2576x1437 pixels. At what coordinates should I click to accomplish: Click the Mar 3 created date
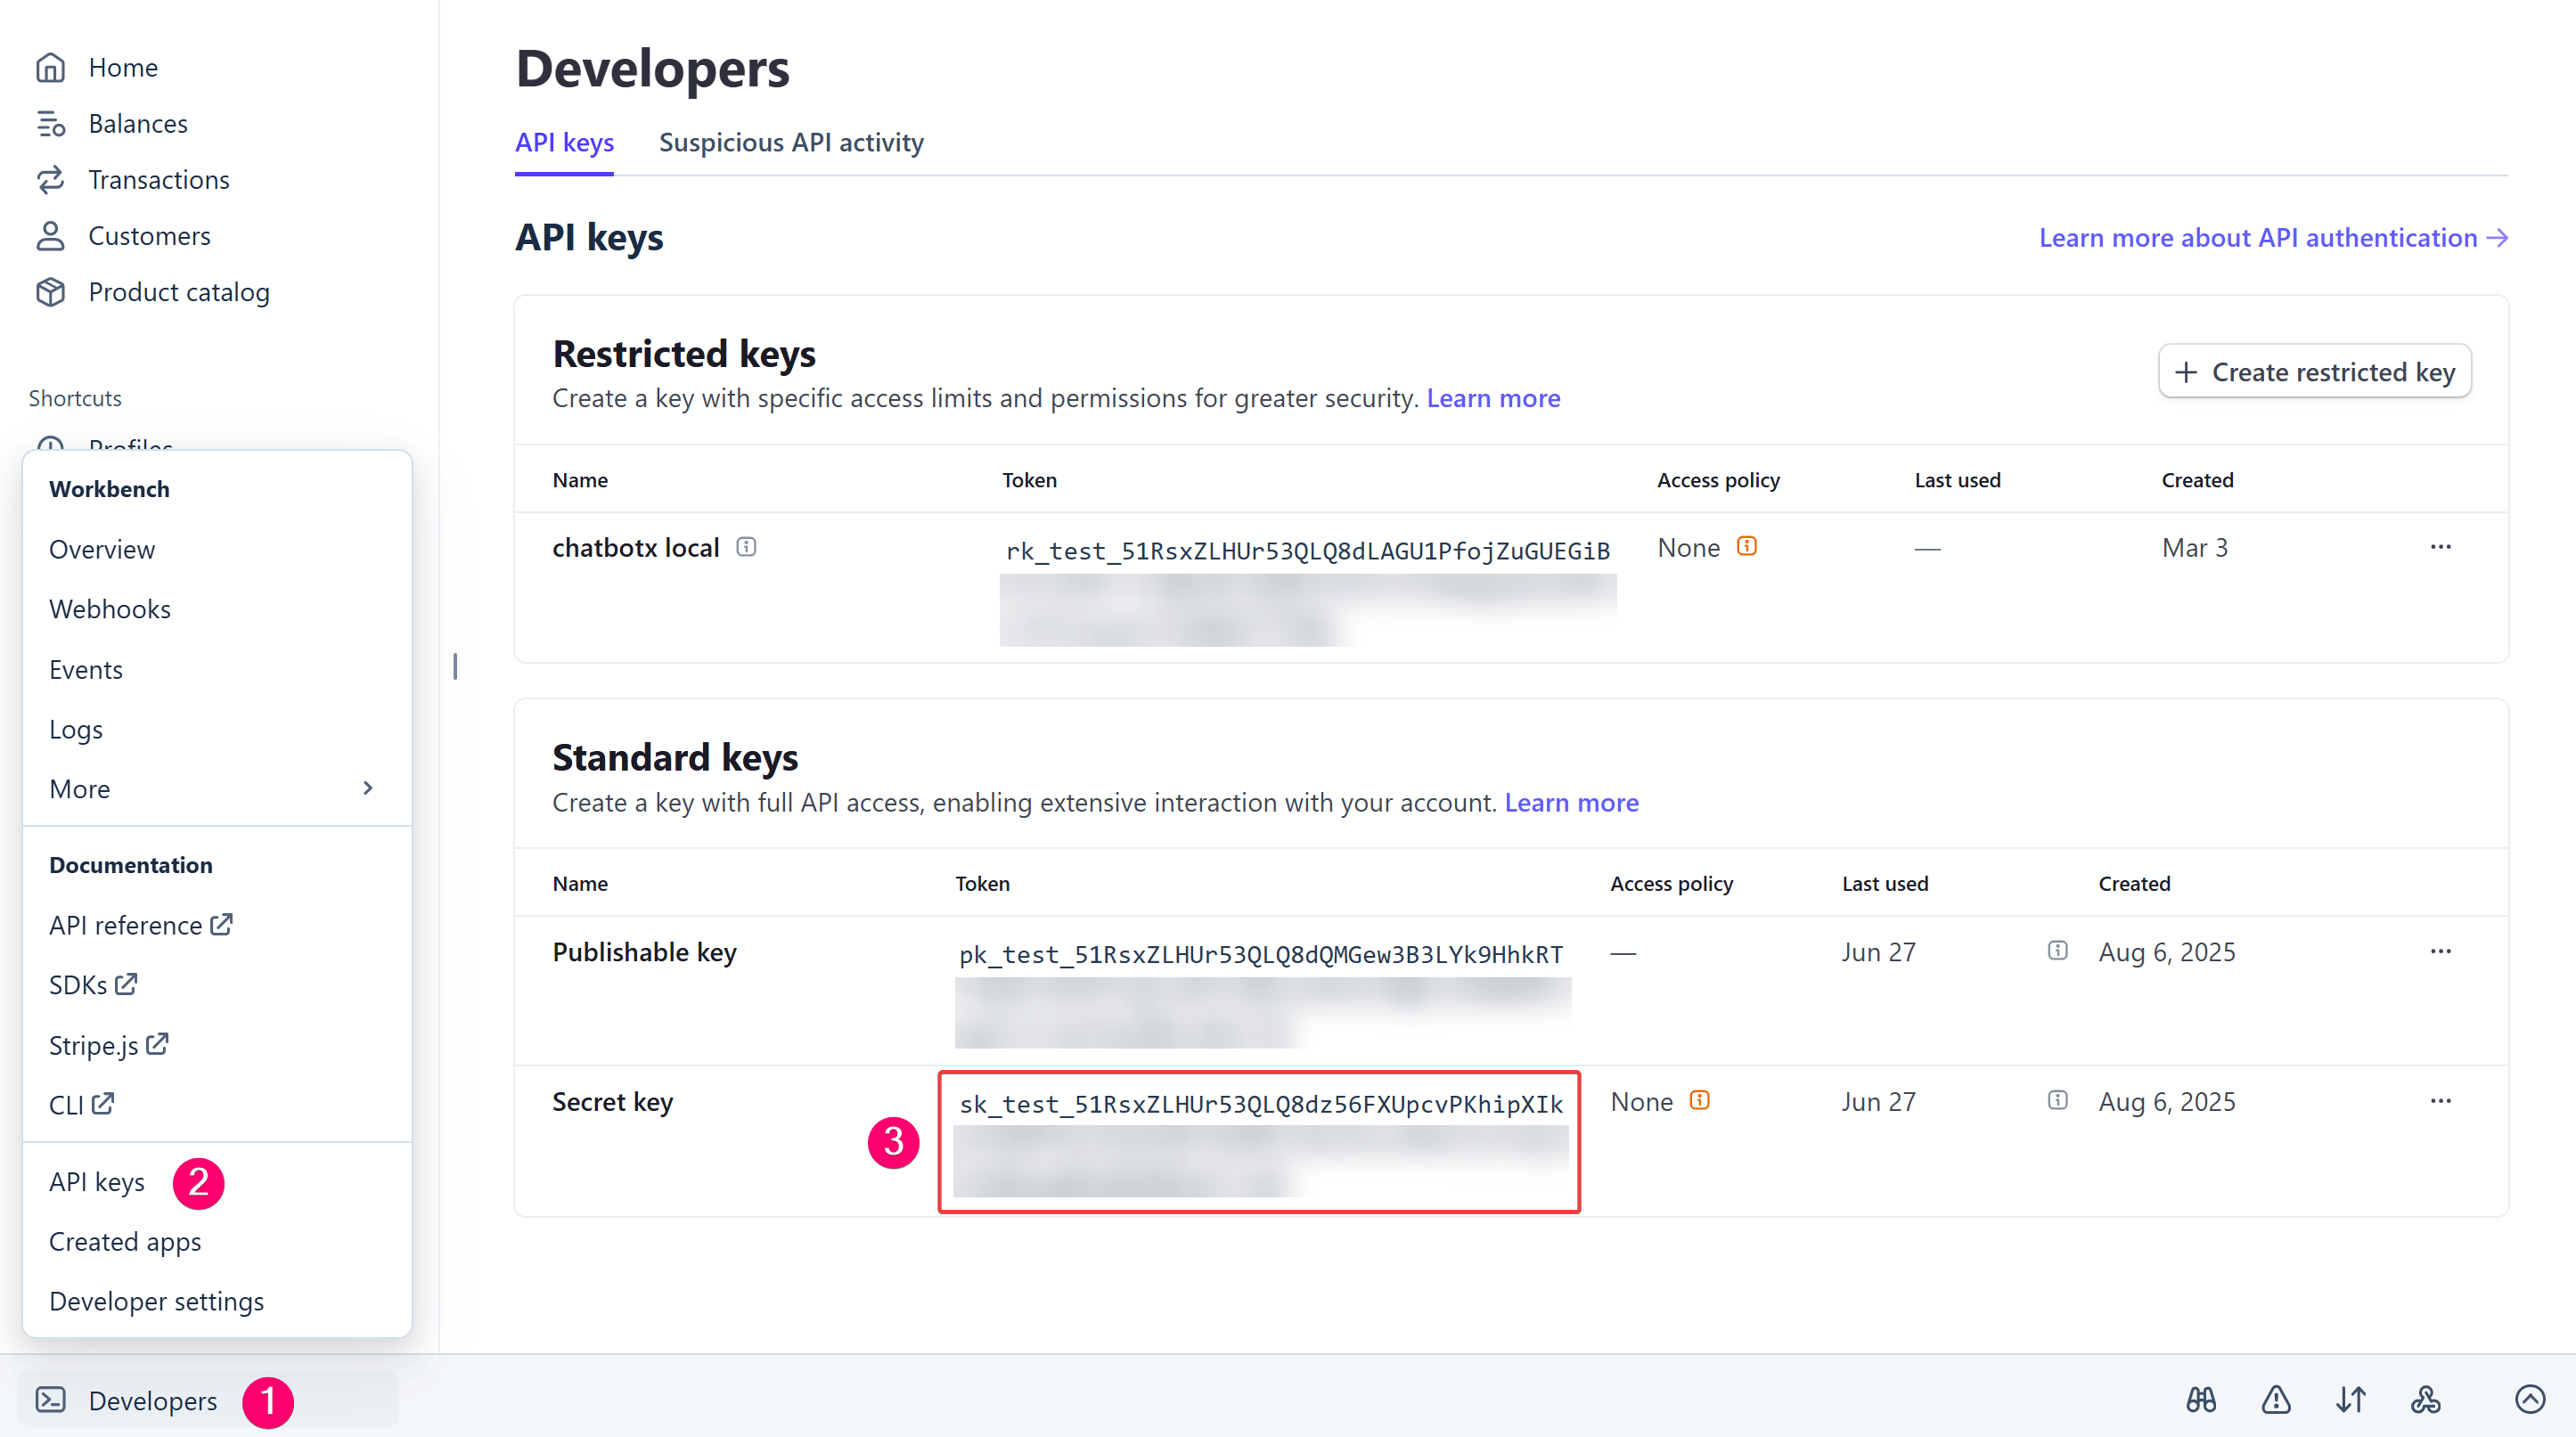(2195, 548)
